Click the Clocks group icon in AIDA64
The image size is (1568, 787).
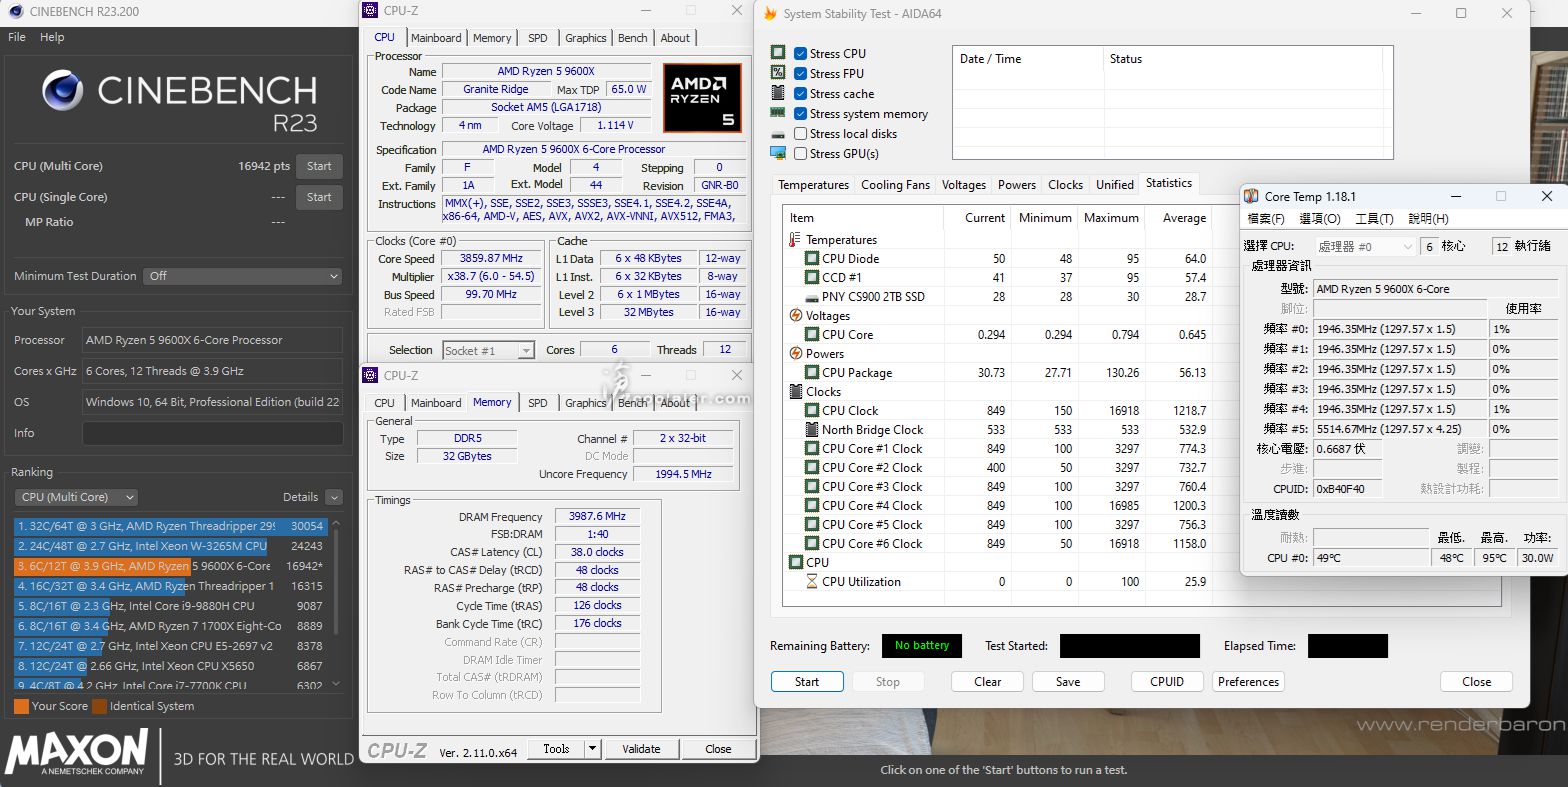click(x=796, y=392)
